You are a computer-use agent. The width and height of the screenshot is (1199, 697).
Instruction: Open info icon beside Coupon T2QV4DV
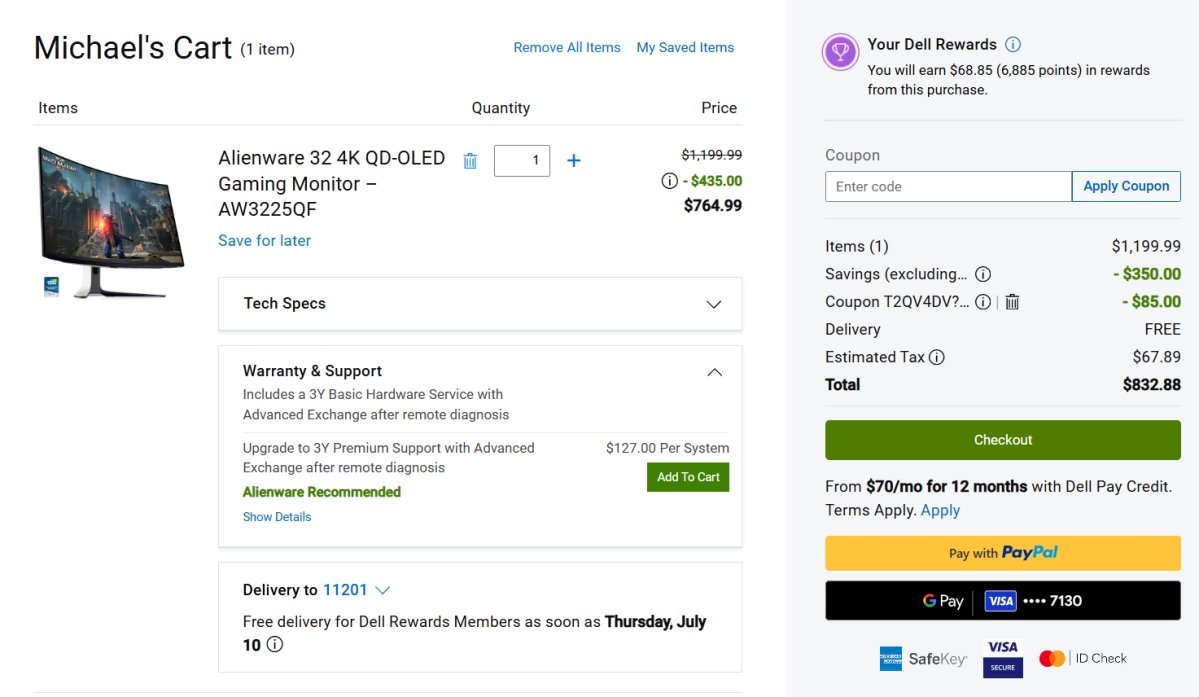[x=983, y=302]
